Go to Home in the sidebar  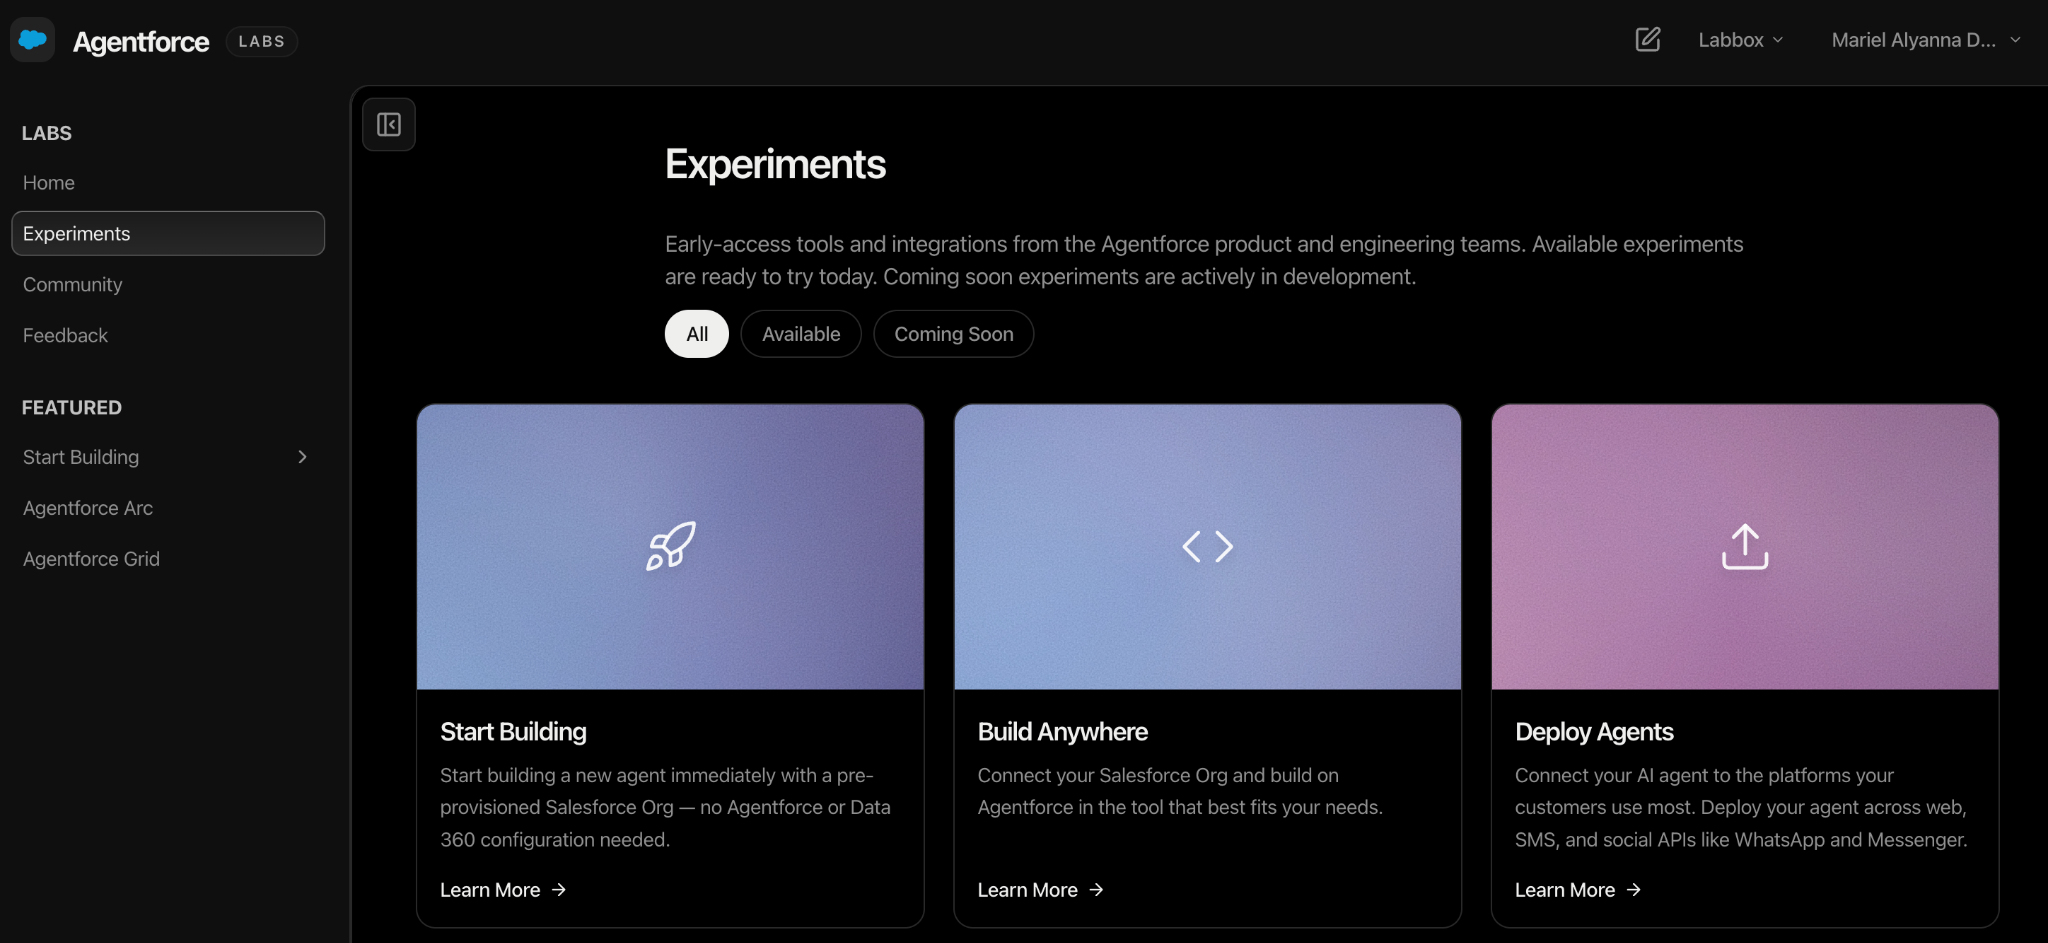pyautogui.click(x=49, y=183)
